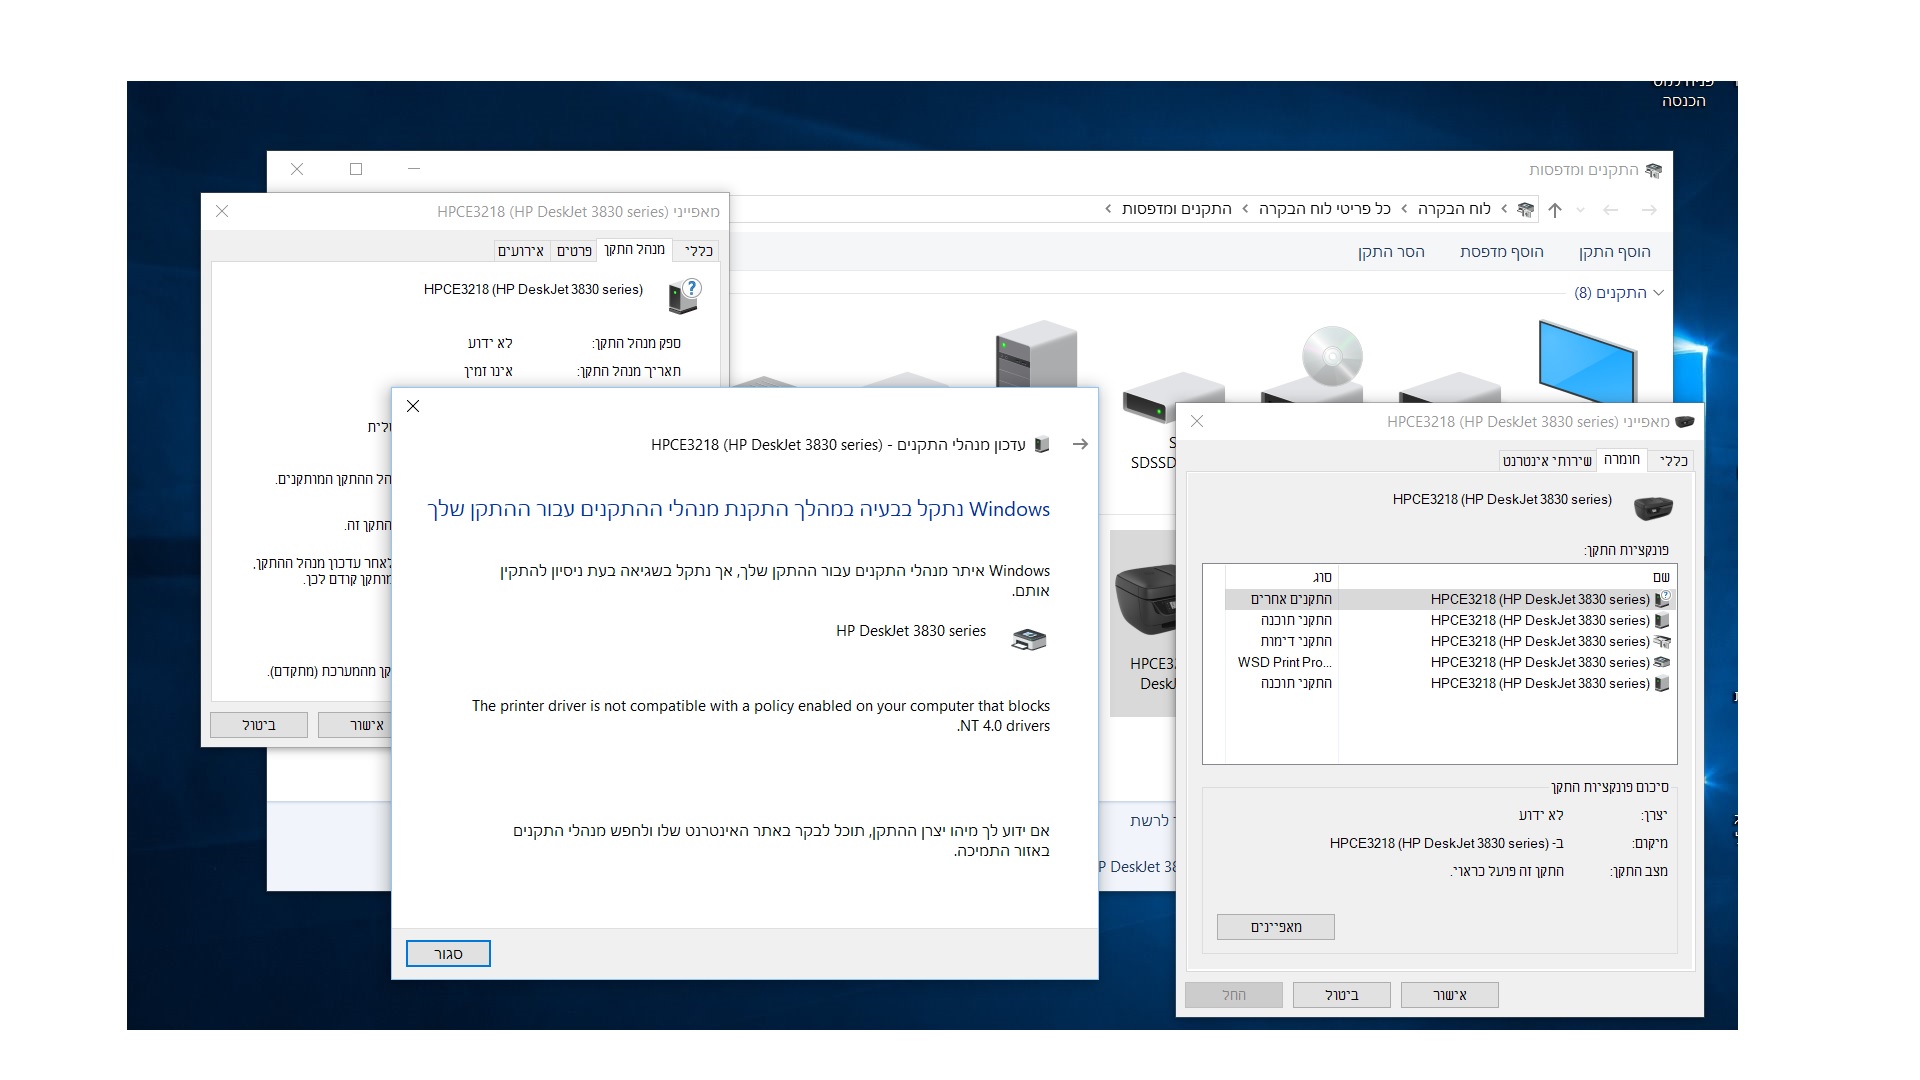Viewport: 1920px width, 1080px height.
Task: Switch to the חומרה tab
Action: point(1621,459)
